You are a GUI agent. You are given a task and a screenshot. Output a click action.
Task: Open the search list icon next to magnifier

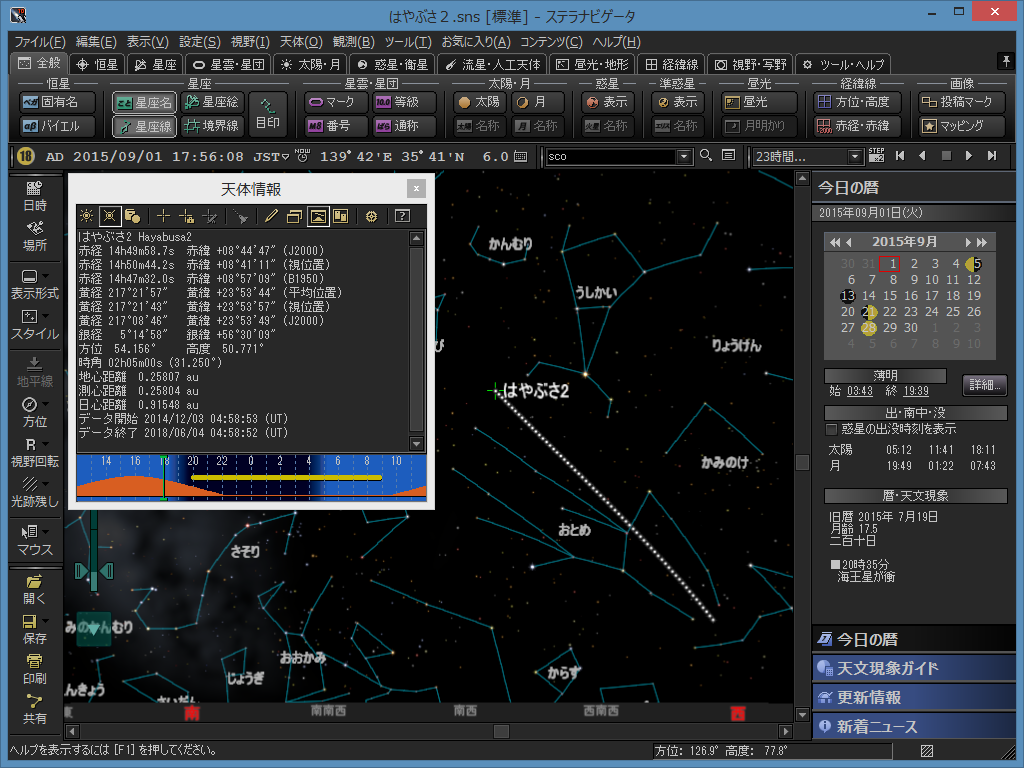click(x=729, y=155)
